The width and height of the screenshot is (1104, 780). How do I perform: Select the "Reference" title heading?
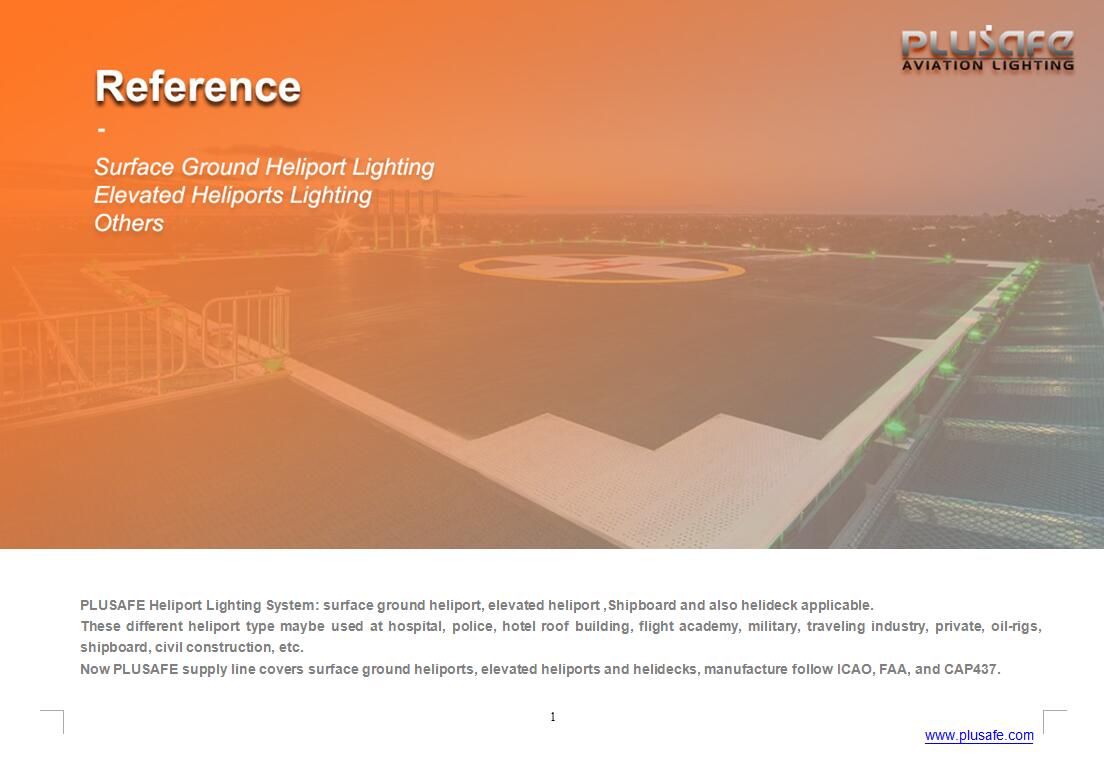[198, 87]
